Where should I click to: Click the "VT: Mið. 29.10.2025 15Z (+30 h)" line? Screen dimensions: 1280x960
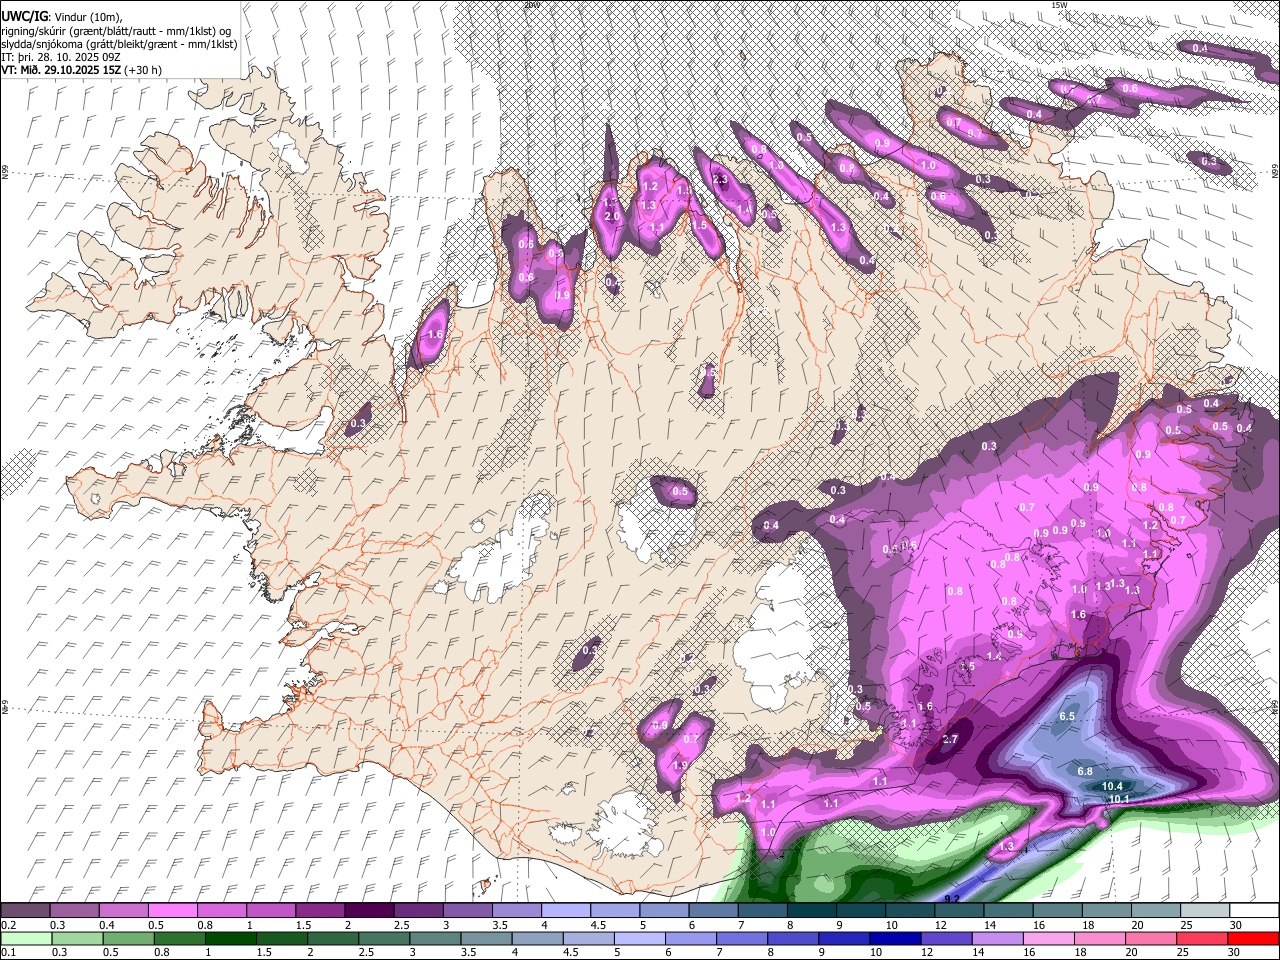click(x=82, y=70)
